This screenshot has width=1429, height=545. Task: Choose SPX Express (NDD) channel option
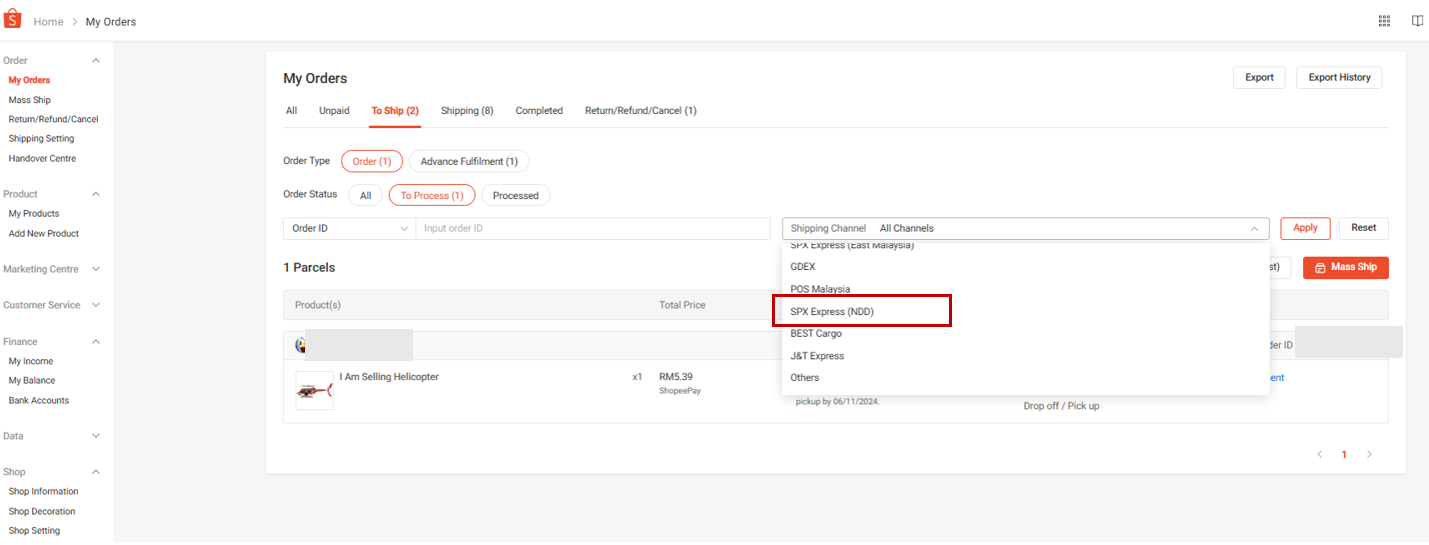tap(832, 312)
